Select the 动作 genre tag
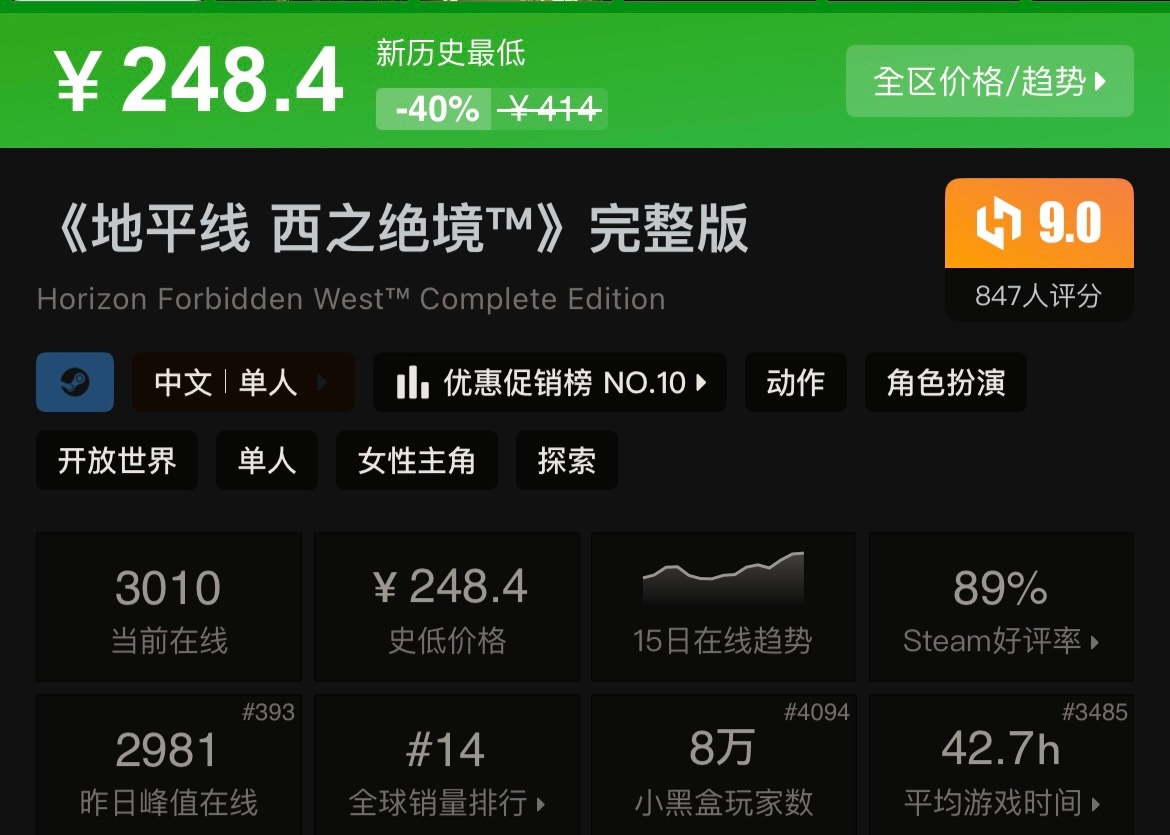1170x835 pixels. (x=795, y=382)
